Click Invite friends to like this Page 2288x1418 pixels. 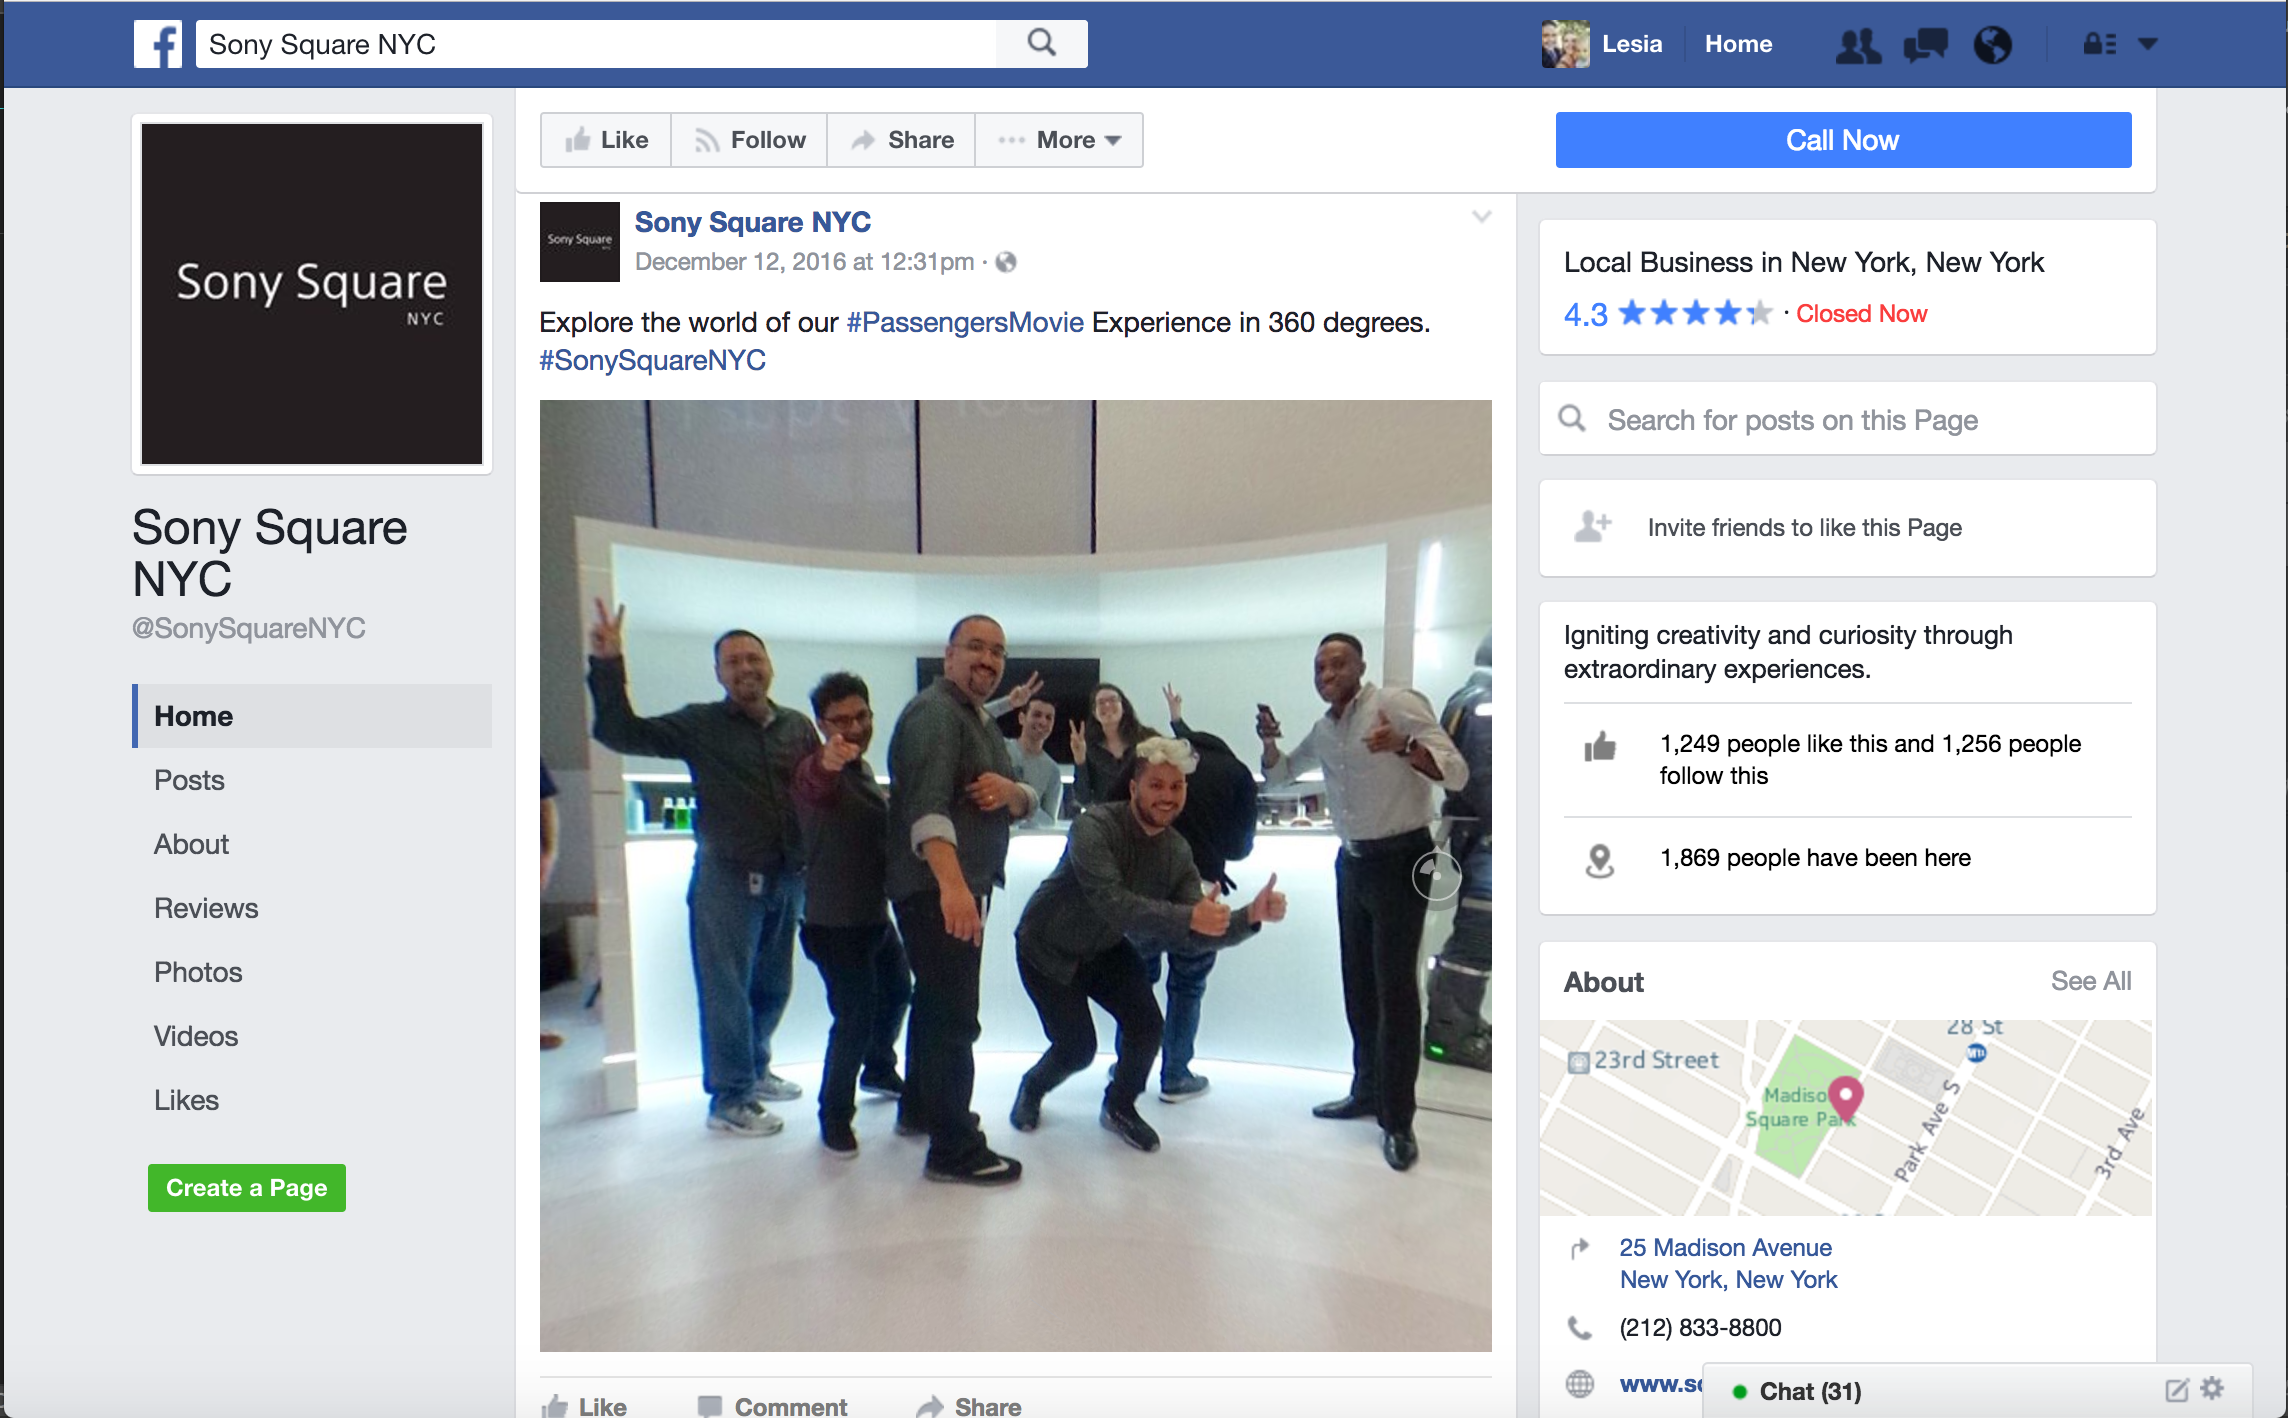click(x=1804, y=527)
